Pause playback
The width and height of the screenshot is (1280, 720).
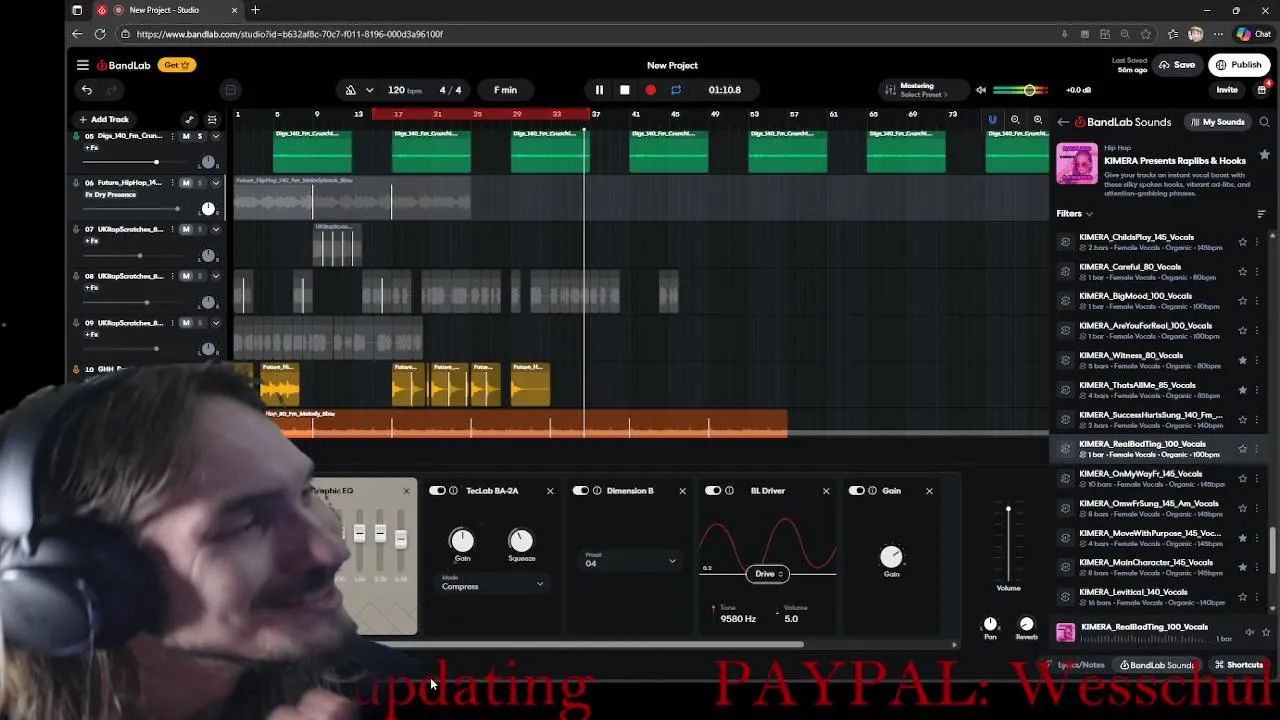pyautogui.click(x=599, y=90)
